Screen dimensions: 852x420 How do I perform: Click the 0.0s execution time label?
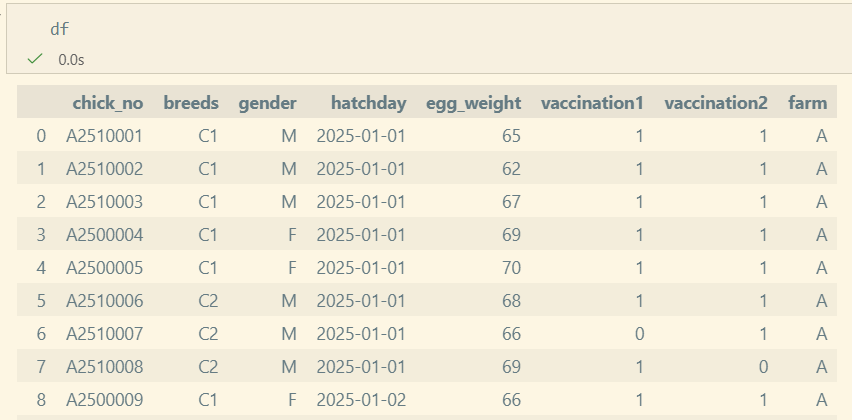point(71,60)
